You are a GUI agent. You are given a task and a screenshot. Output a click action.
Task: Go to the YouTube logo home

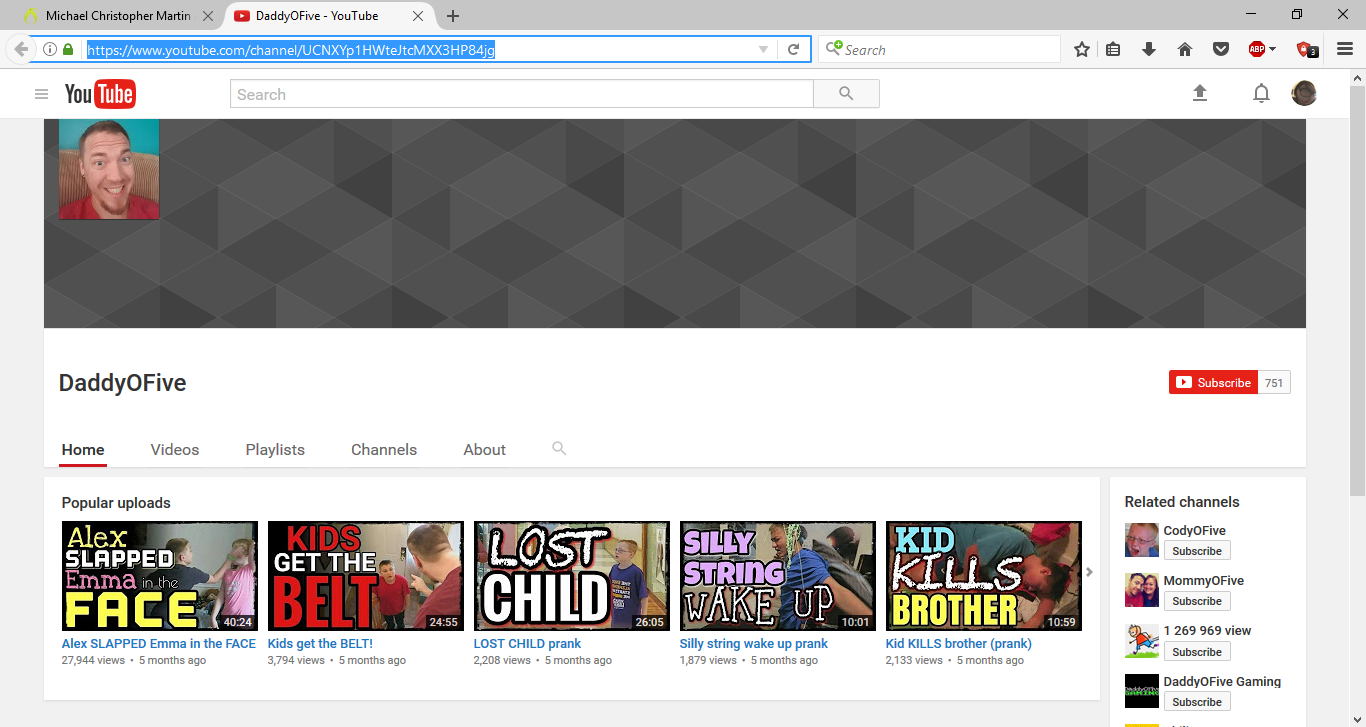100,94
